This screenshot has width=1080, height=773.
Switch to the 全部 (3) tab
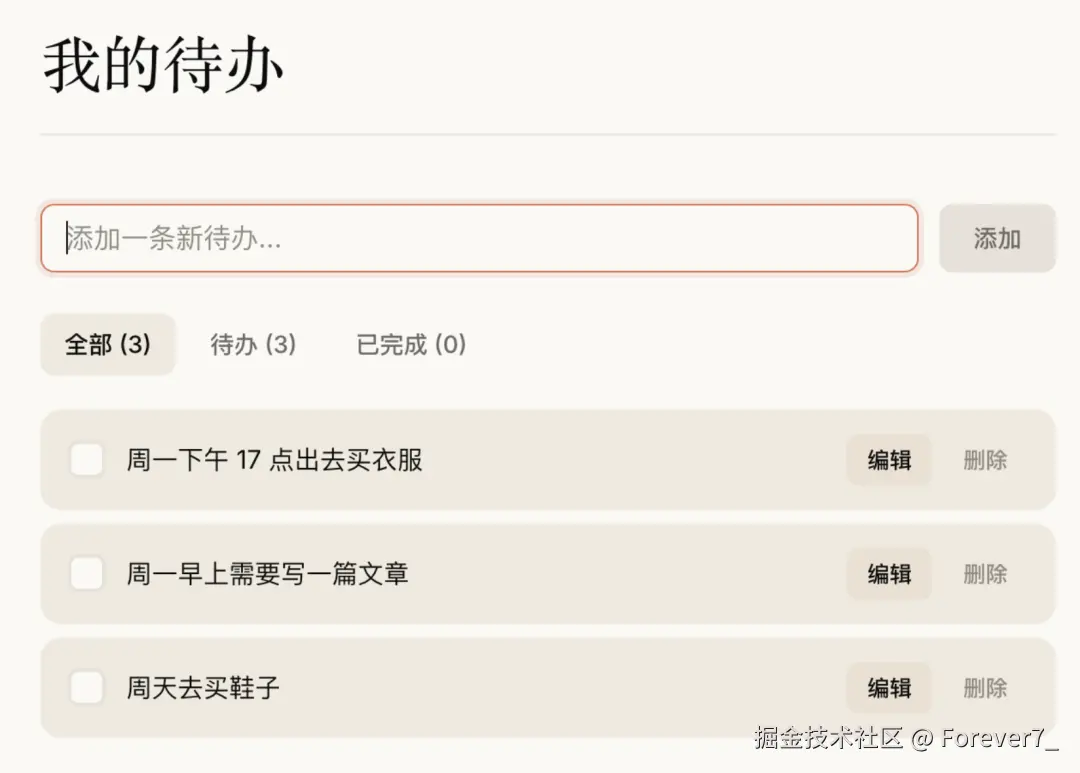[108, 344]
